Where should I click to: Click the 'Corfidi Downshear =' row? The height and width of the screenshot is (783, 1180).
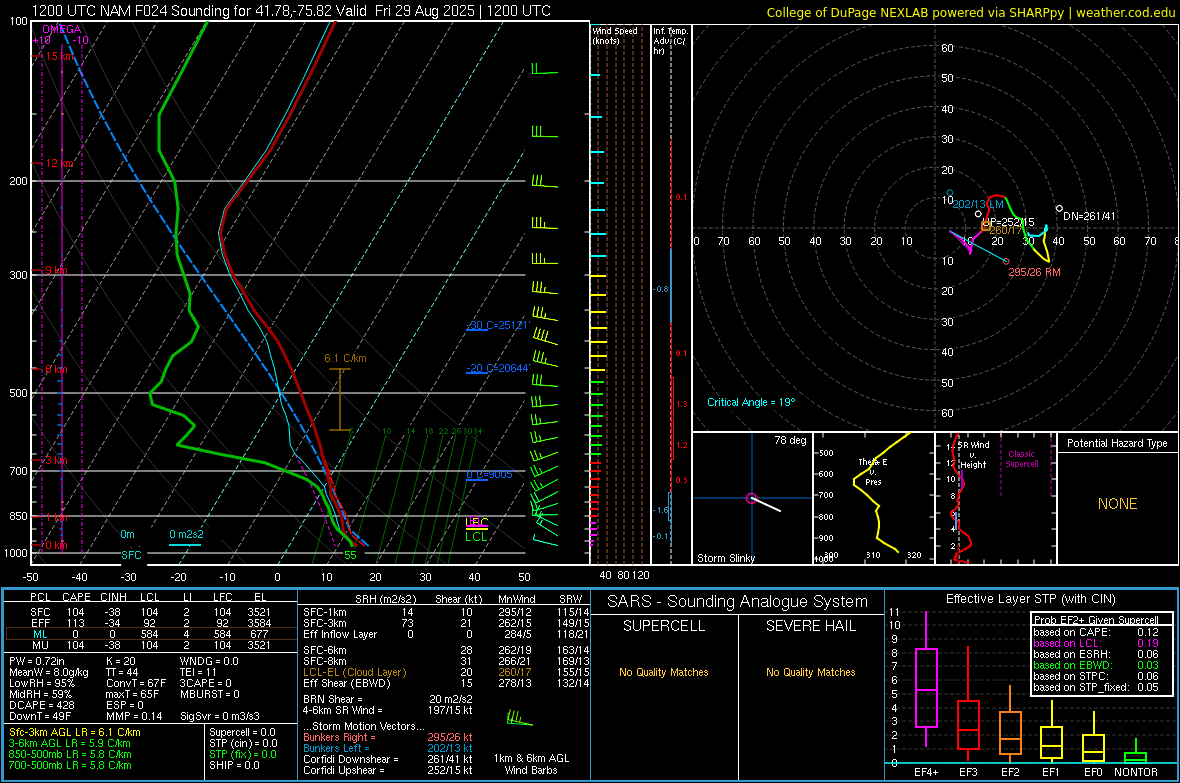click(388, 759)
